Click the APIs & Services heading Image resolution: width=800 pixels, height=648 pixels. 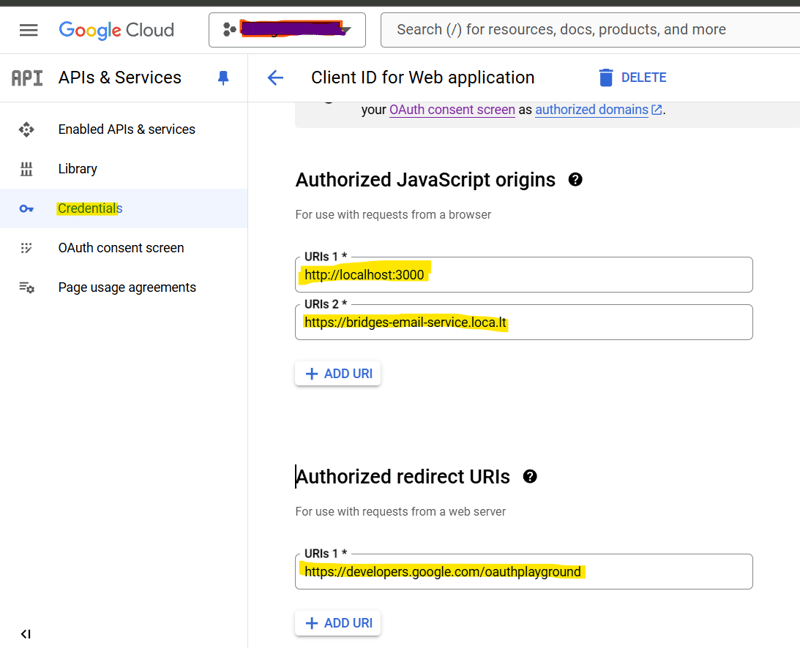tap(120, 78)
